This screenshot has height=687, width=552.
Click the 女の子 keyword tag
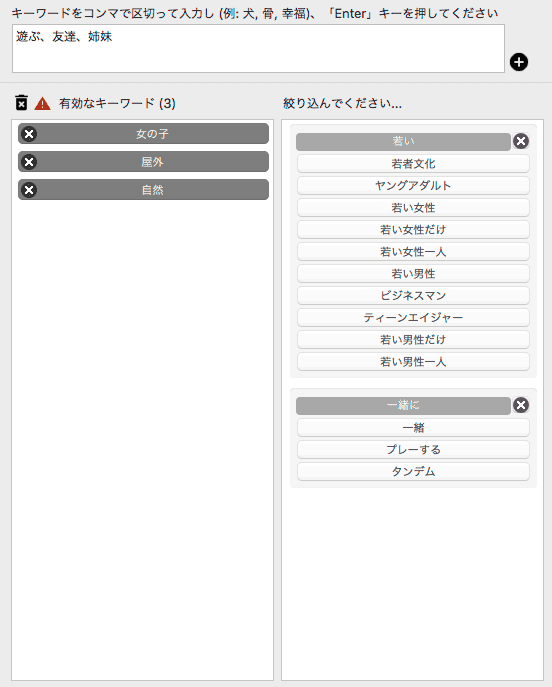pos(143,134)
